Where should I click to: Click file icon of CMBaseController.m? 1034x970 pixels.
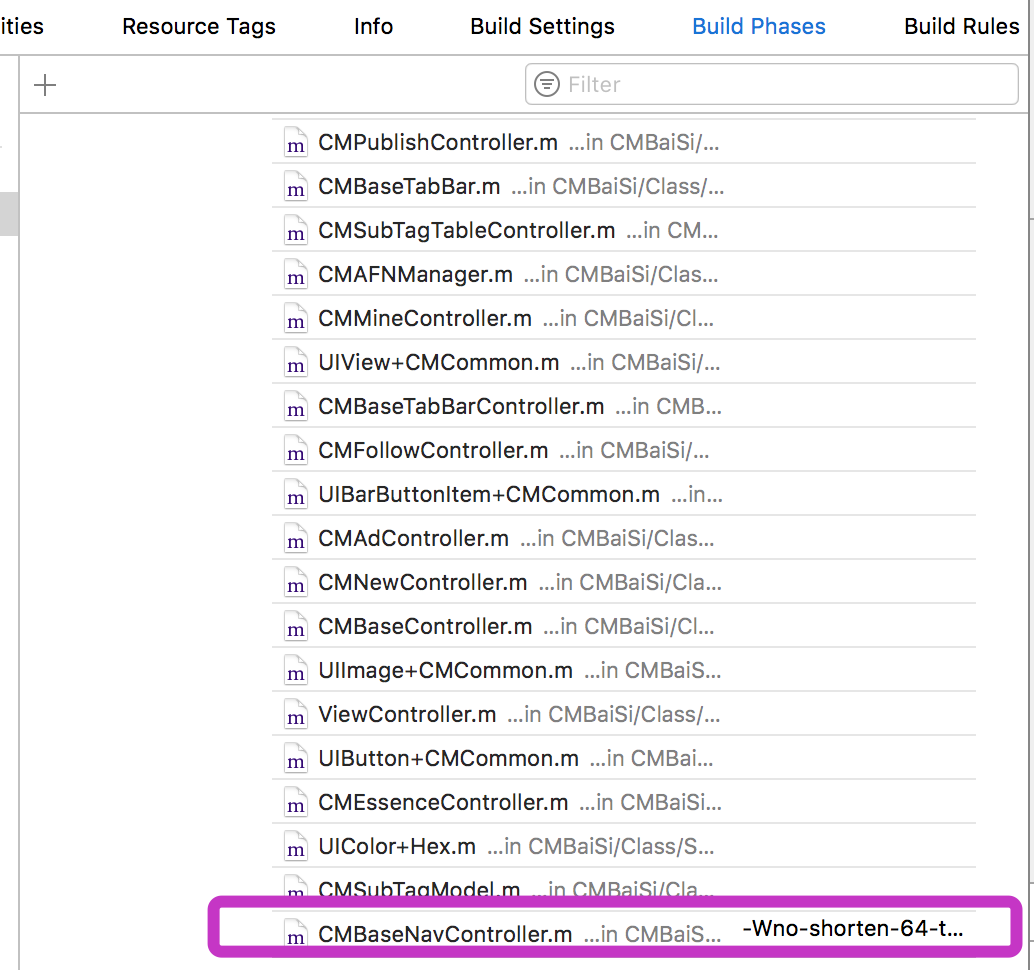(x=295, y=626)
